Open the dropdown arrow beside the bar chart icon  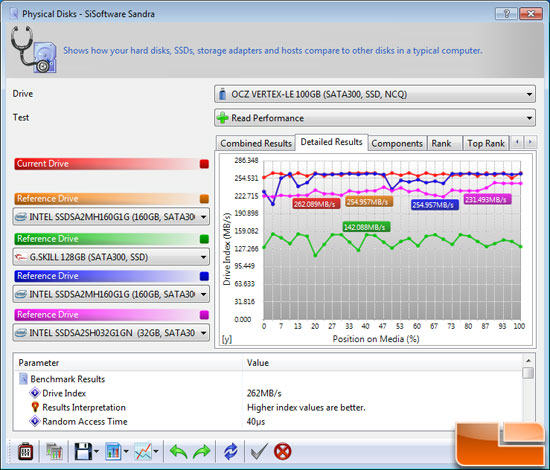(126, 452)
